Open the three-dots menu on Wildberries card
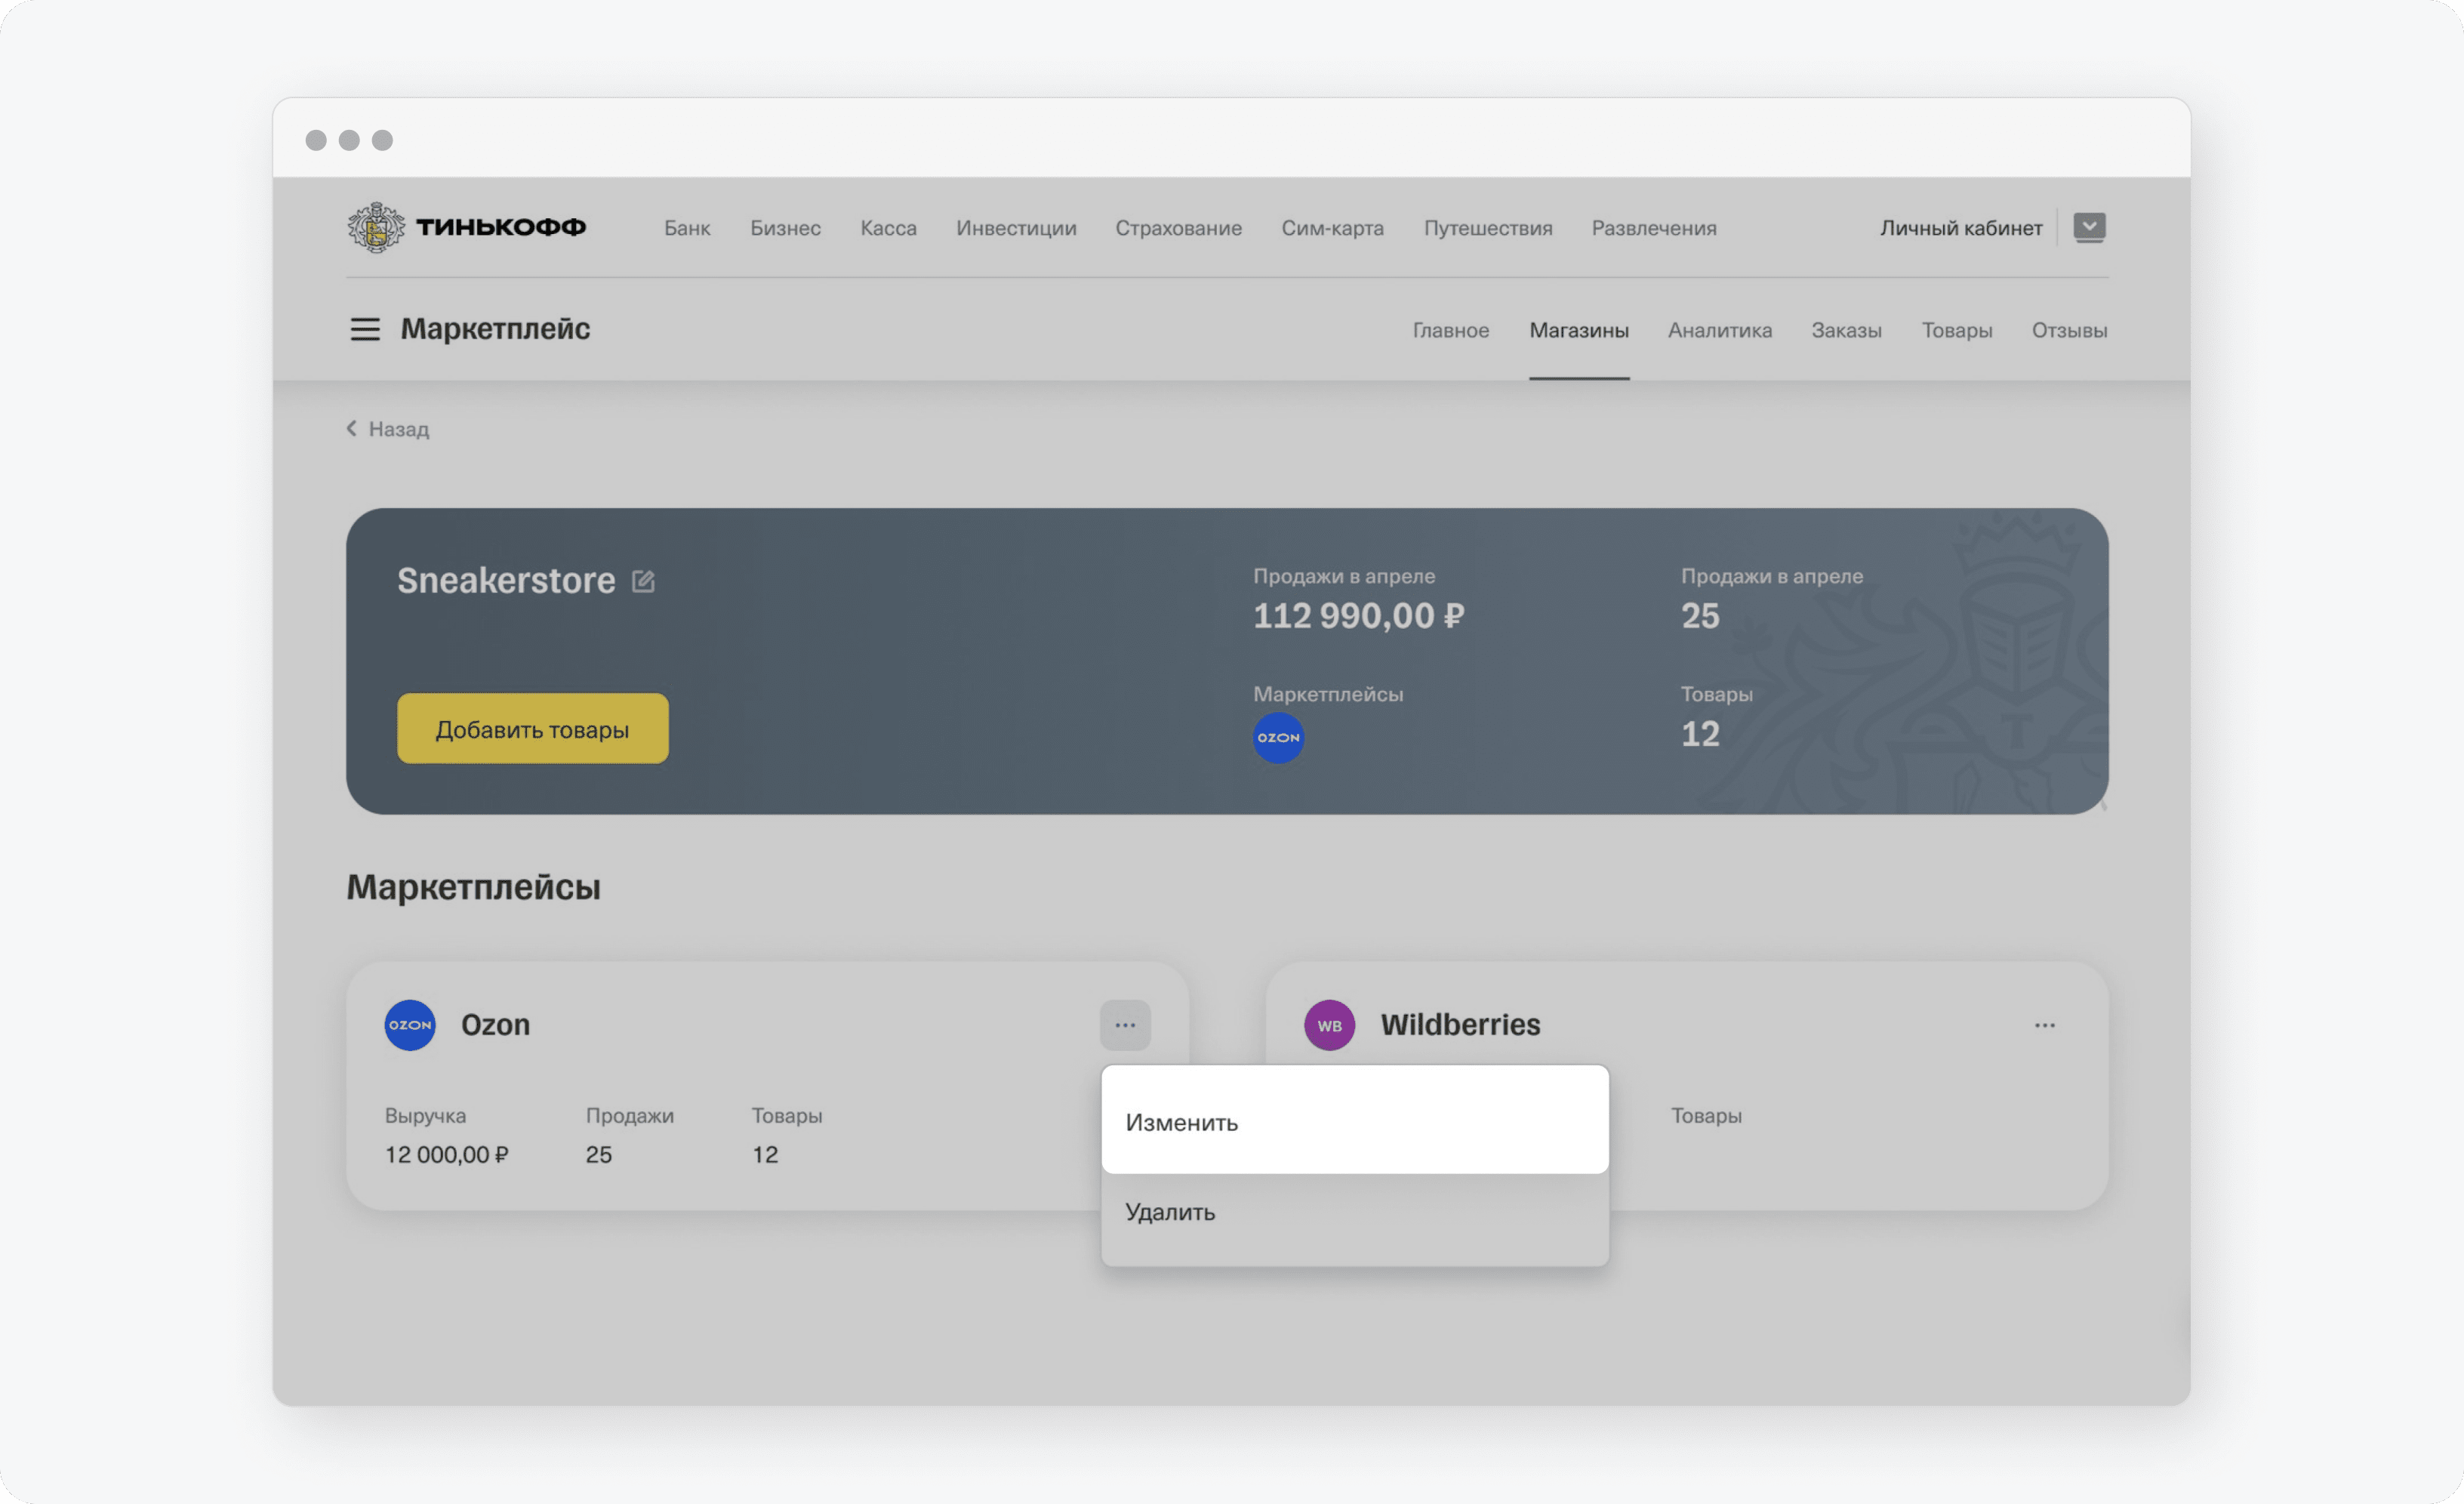 [x=2044, y=1025]
